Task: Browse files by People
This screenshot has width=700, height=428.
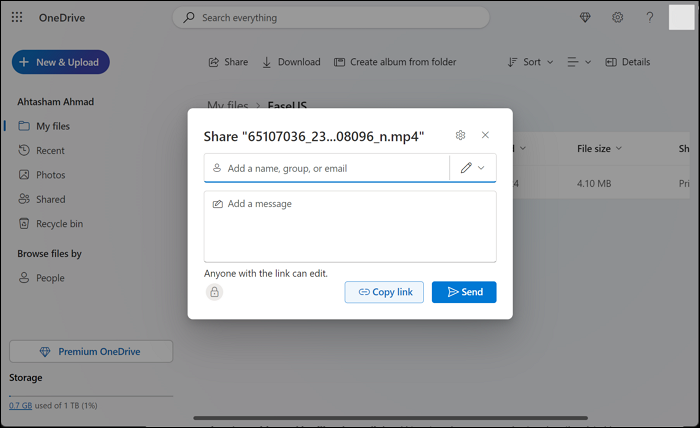Action: point(41,278)
